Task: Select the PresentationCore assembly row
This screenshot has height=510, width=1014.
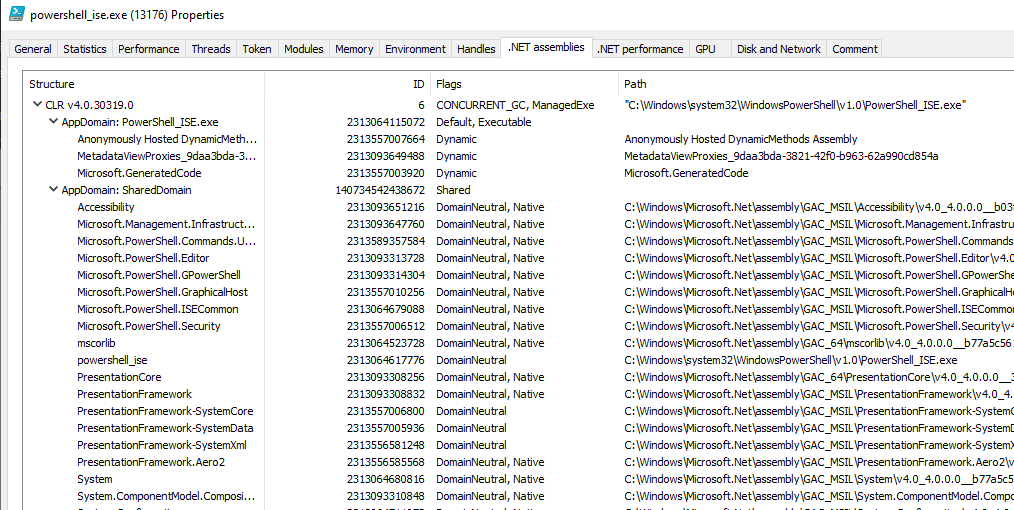Action: [119, 377]
